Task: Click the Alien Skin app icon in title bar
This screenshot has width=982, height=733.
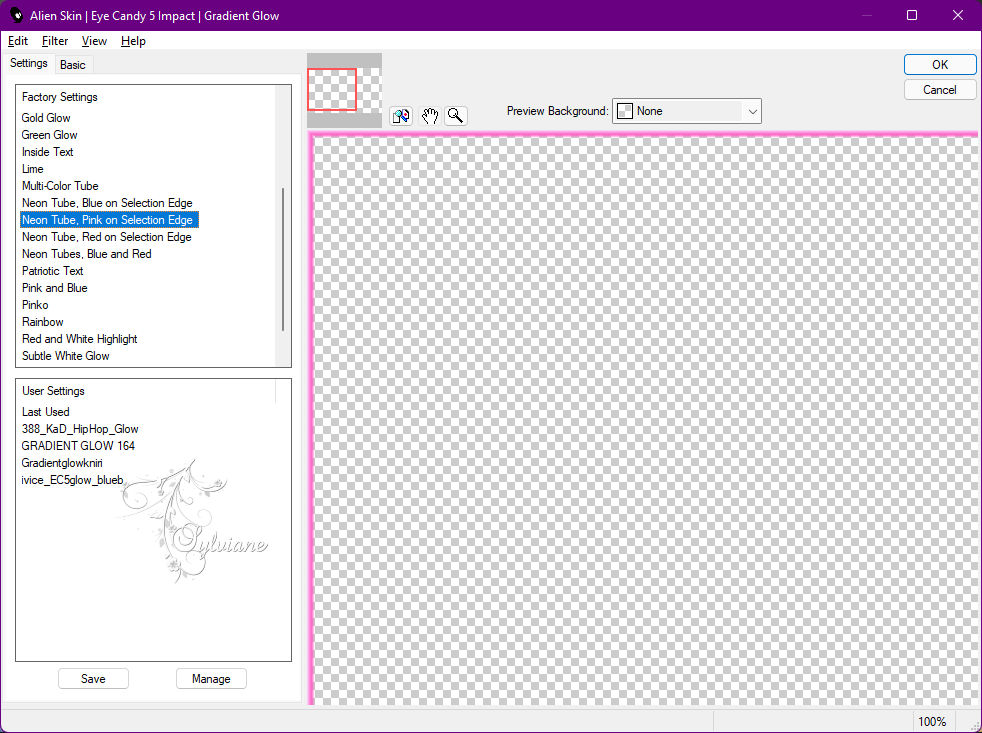Action: click(x=16, y=16)
